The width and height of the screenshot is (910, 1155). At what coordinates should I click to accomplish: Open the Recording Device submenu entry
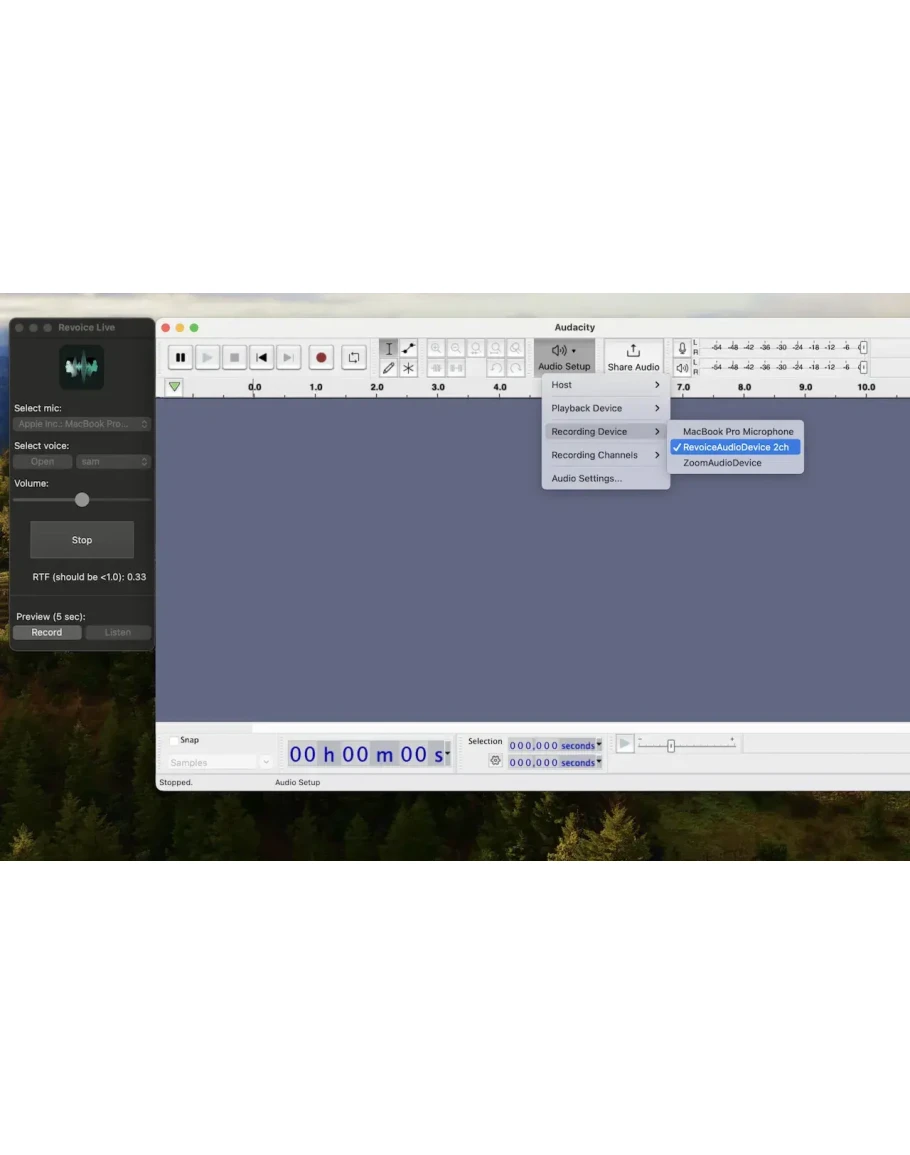coord(605,432)
